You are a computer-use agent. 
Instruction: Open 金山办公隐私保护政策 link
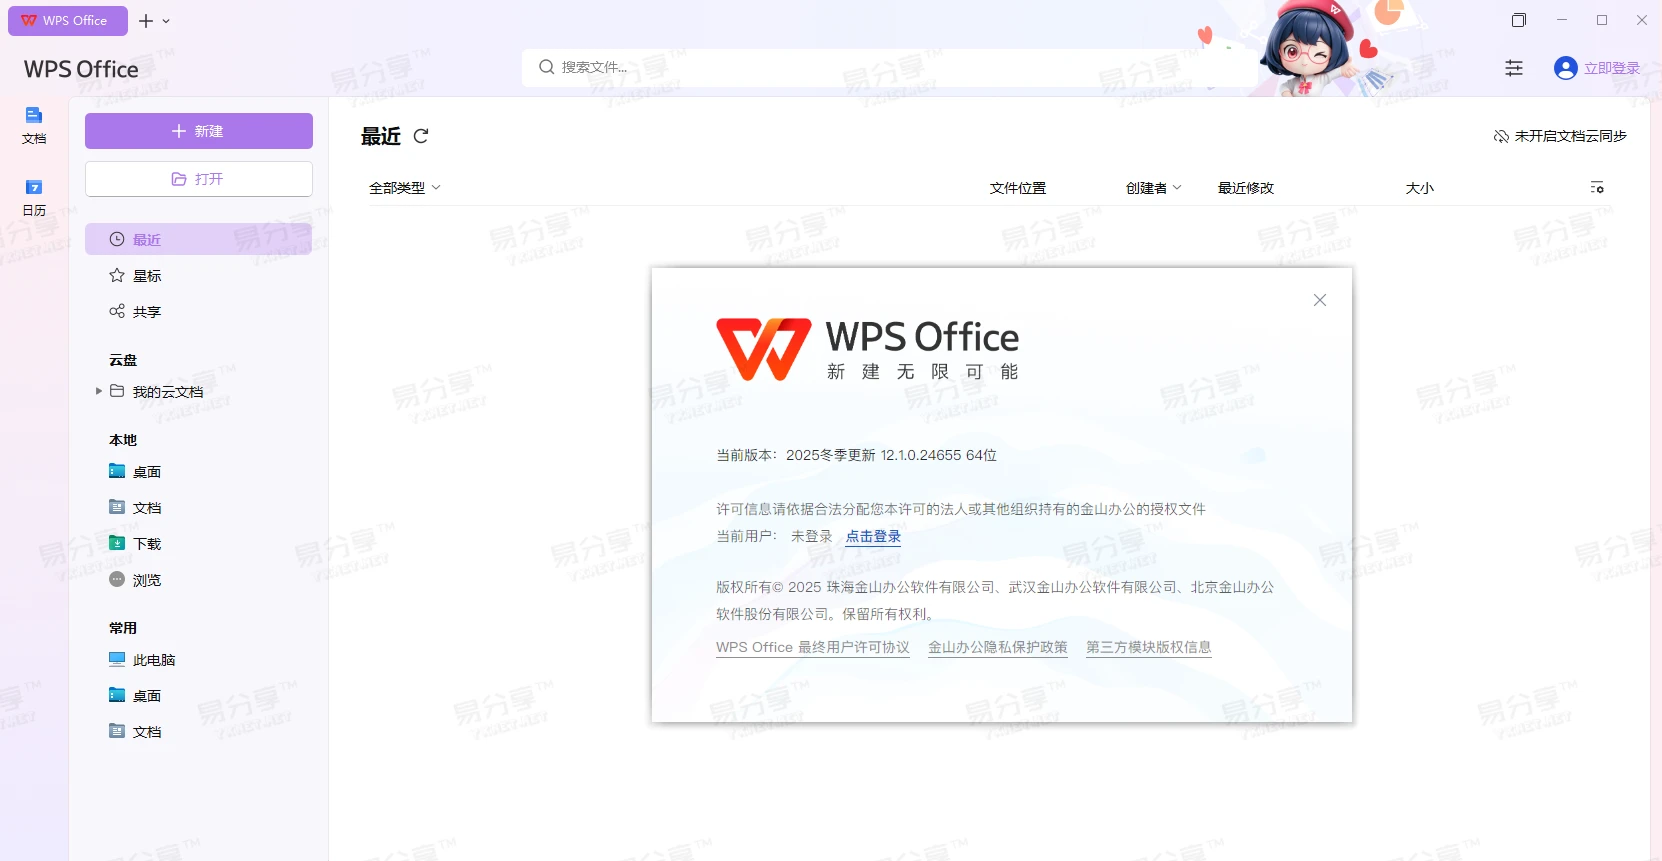click(x=998, y=647)
